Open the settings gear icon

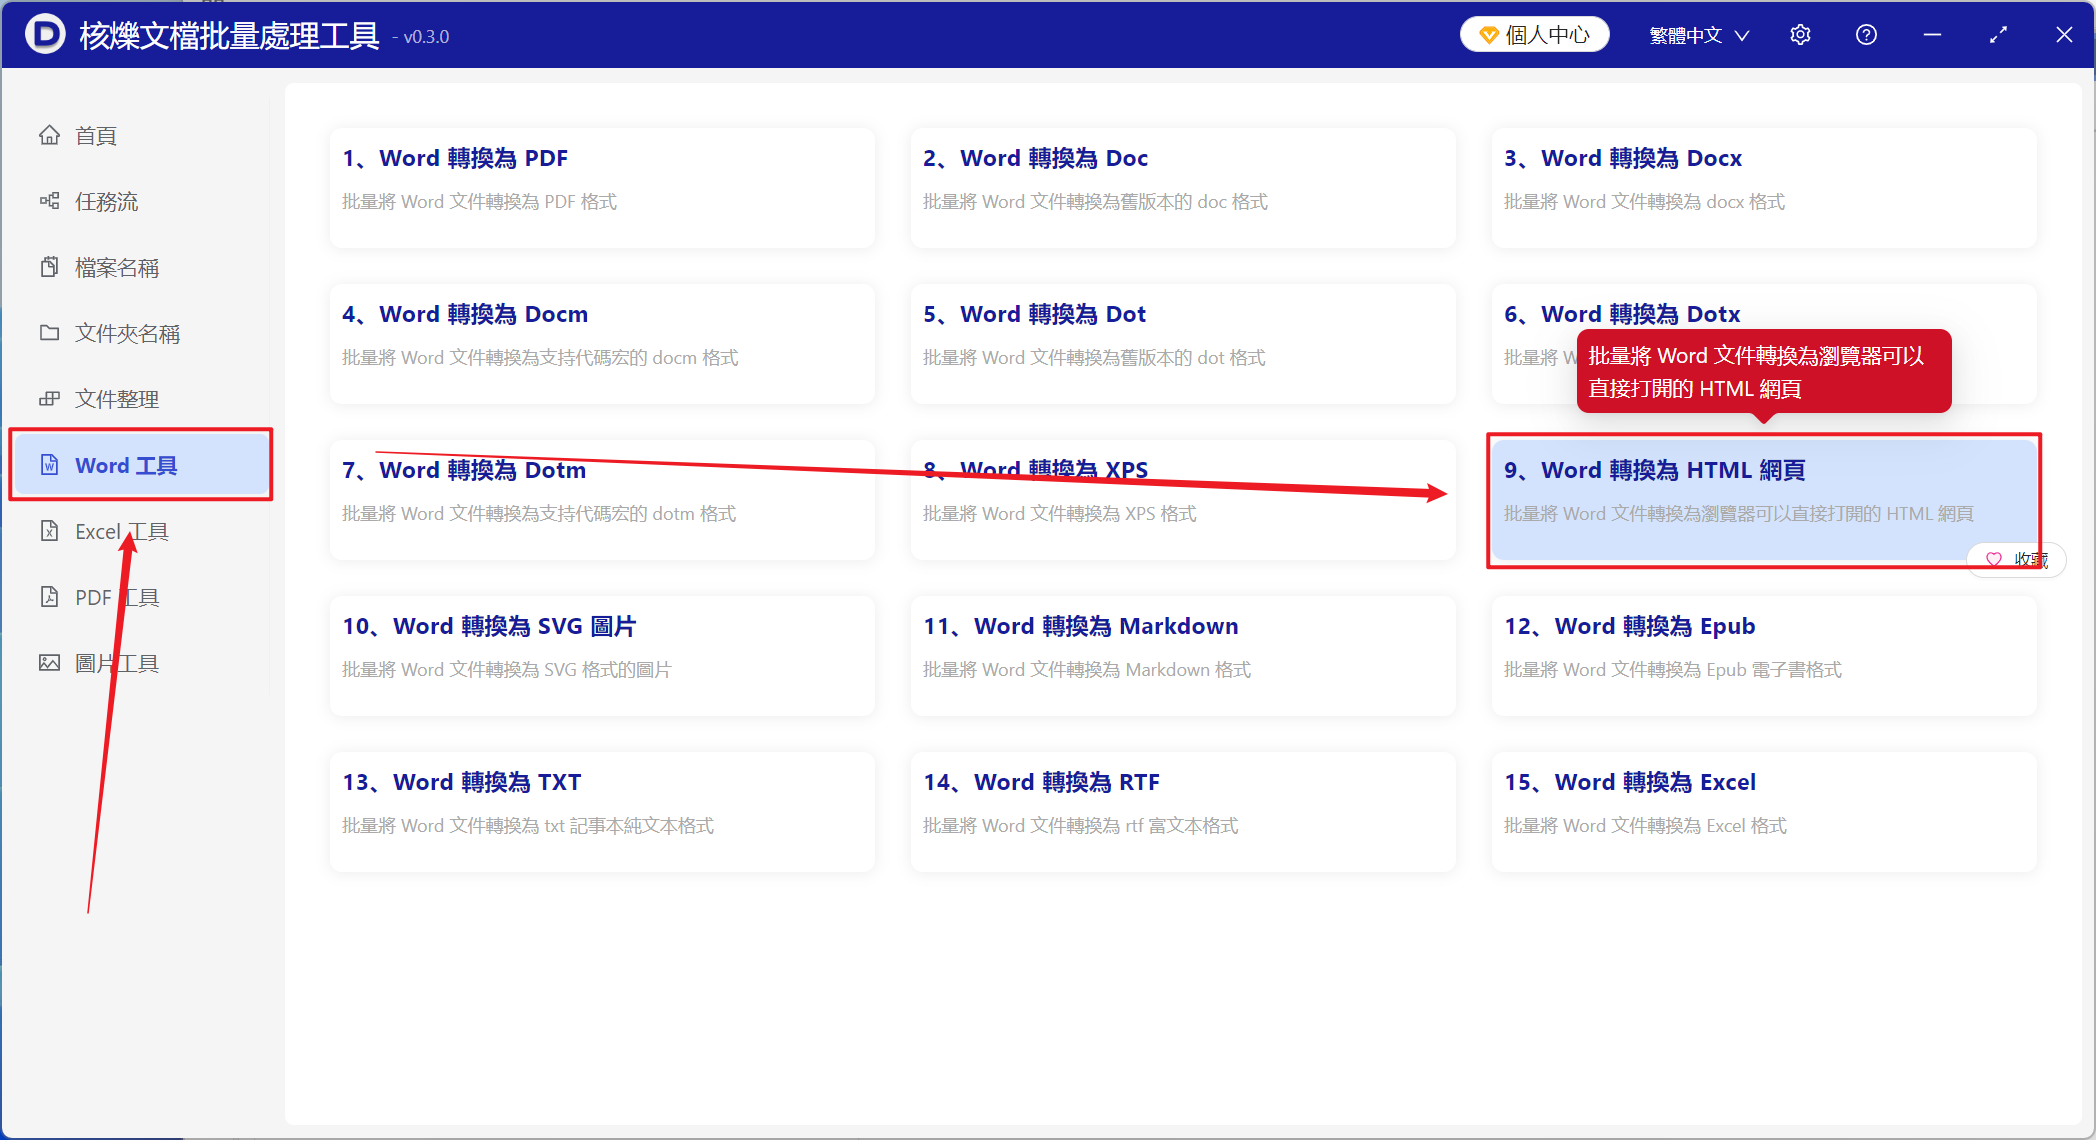click(x=1800, y=35)
